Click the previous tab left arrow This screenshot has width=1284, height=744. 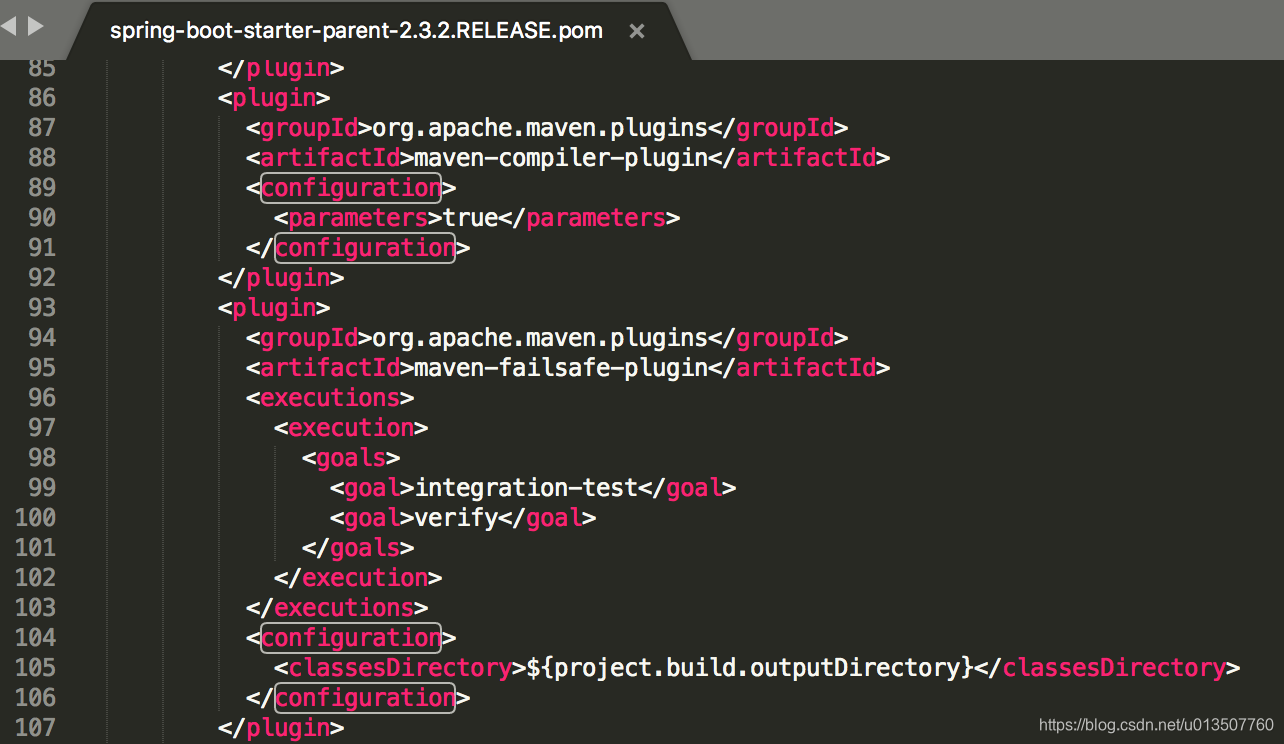[9, 26]
